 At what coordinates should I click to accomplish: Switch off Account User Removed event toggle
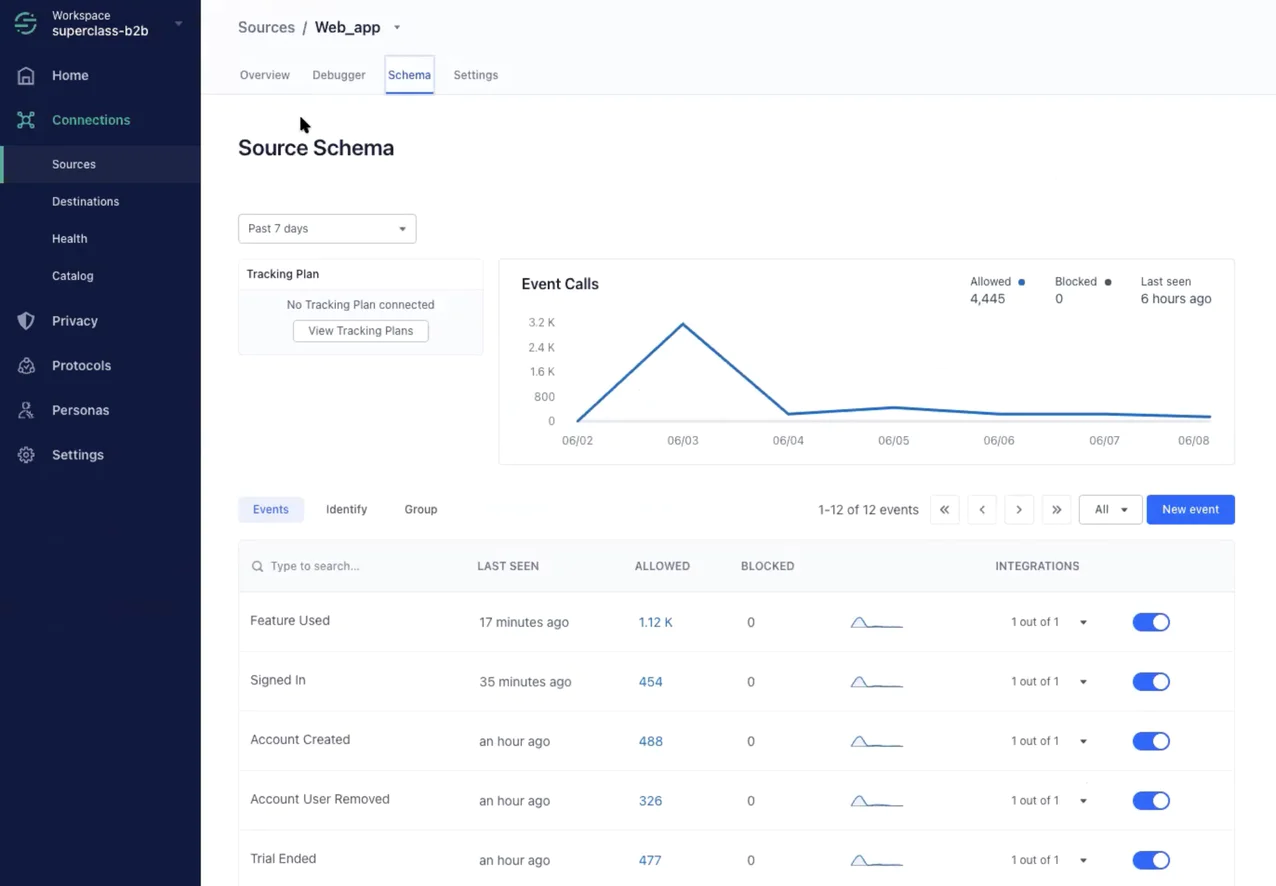point(1151,801)
